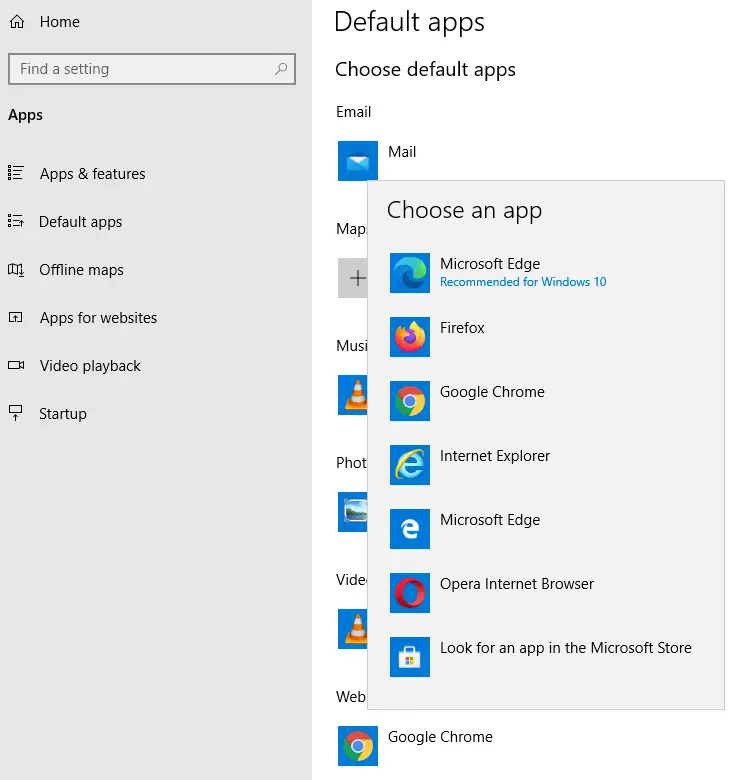
Task: Click the Photos app icon
Action: coord(353,512)
